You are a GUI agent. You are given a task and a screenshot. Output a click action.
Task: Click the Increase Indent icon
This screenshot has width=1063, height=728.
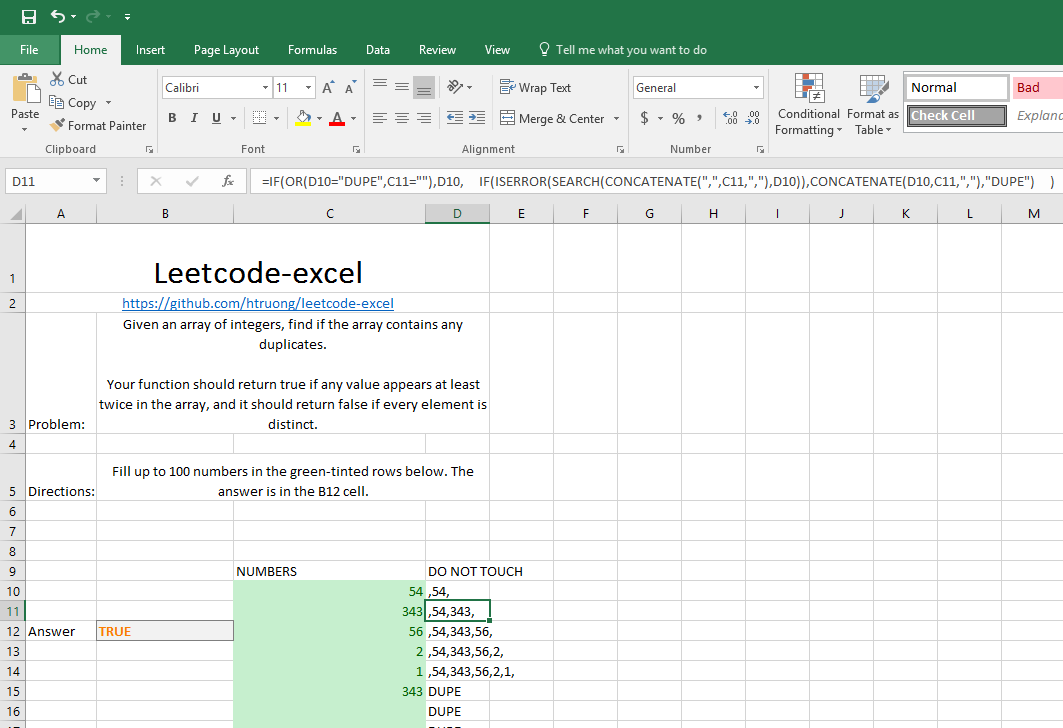point(477,118)
